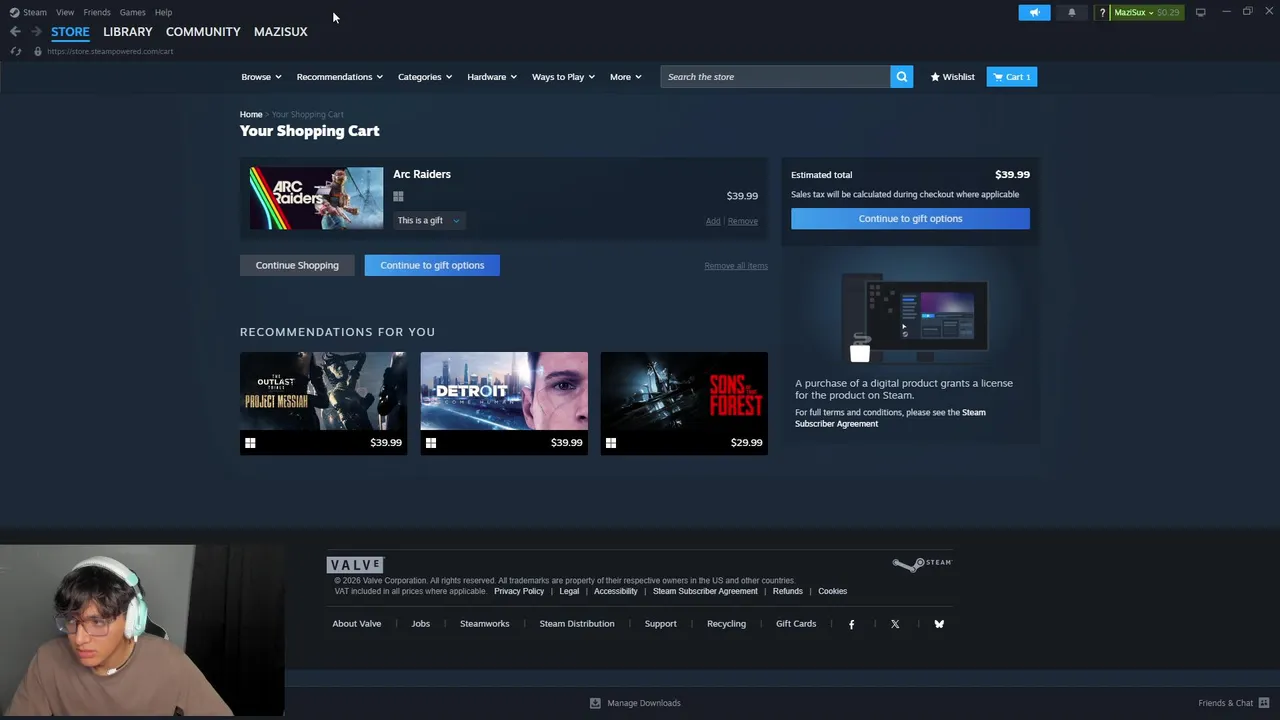The image size is (1280, 720).
Task: Open the Sons of the Forest card
Action: [684, 403]
